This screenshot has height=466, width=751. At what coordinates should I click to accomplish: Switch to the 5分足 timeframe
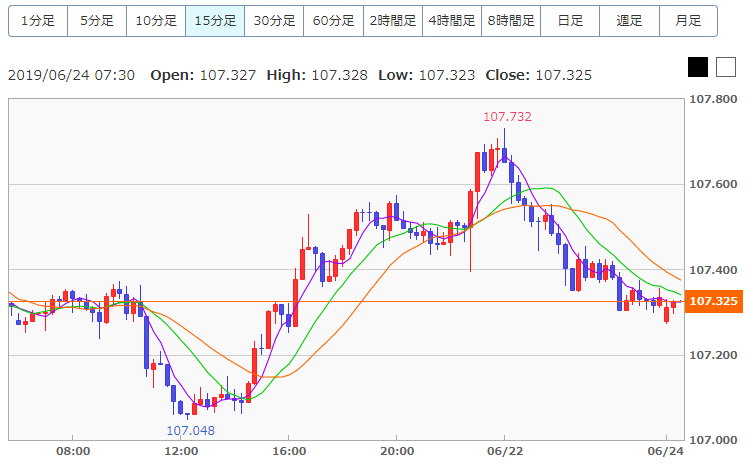point(97,21)
